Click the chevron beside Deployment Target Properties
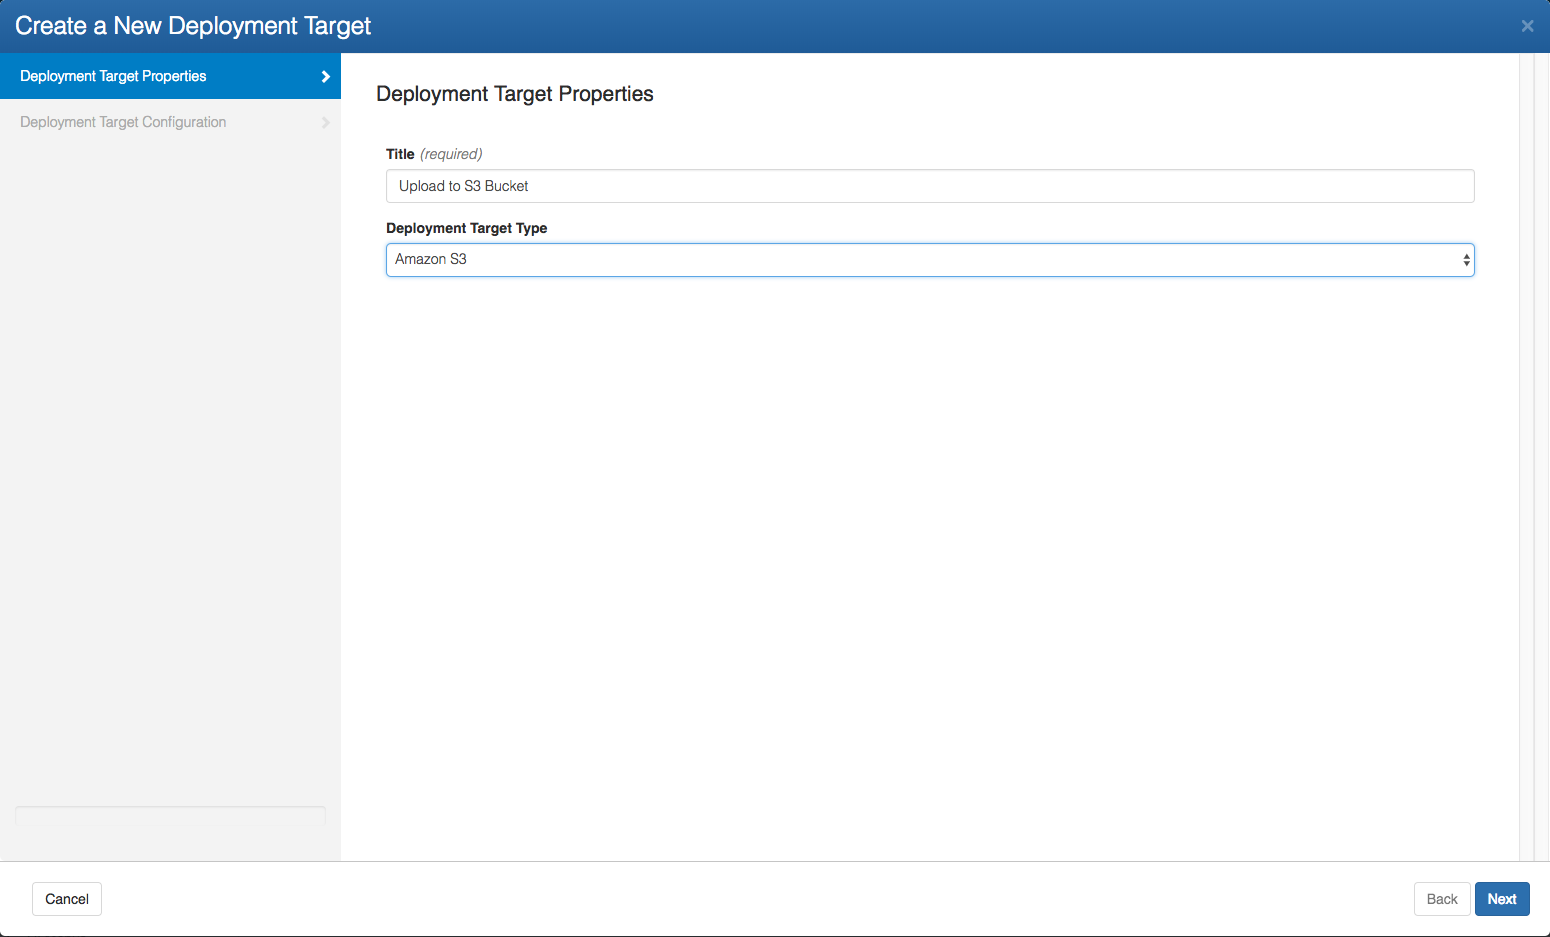Viewport: 1550px width, 937px height. tap(325, 76)
